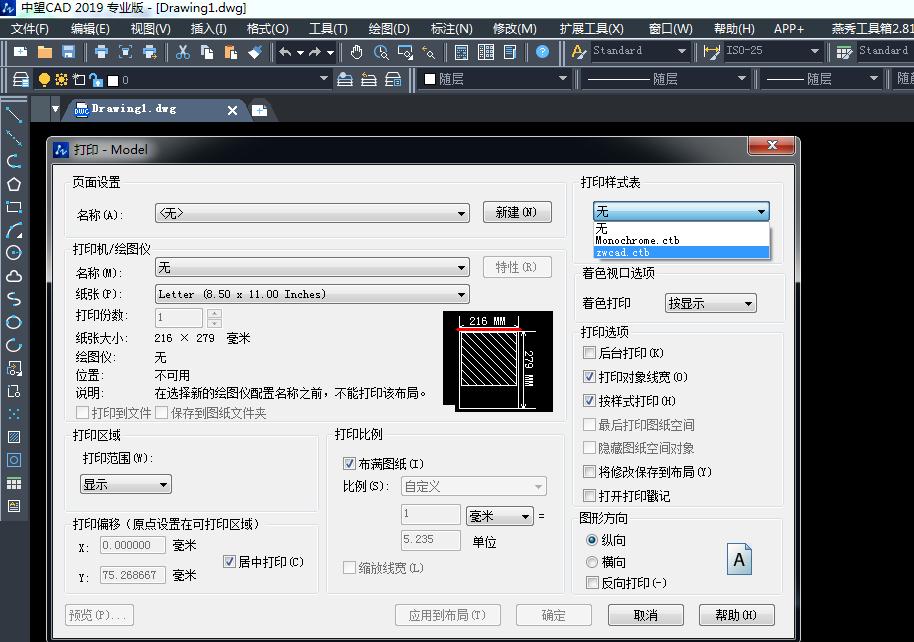Click the 确定 button to confirm printing
The image size is (914, 642).
(554, 614)
